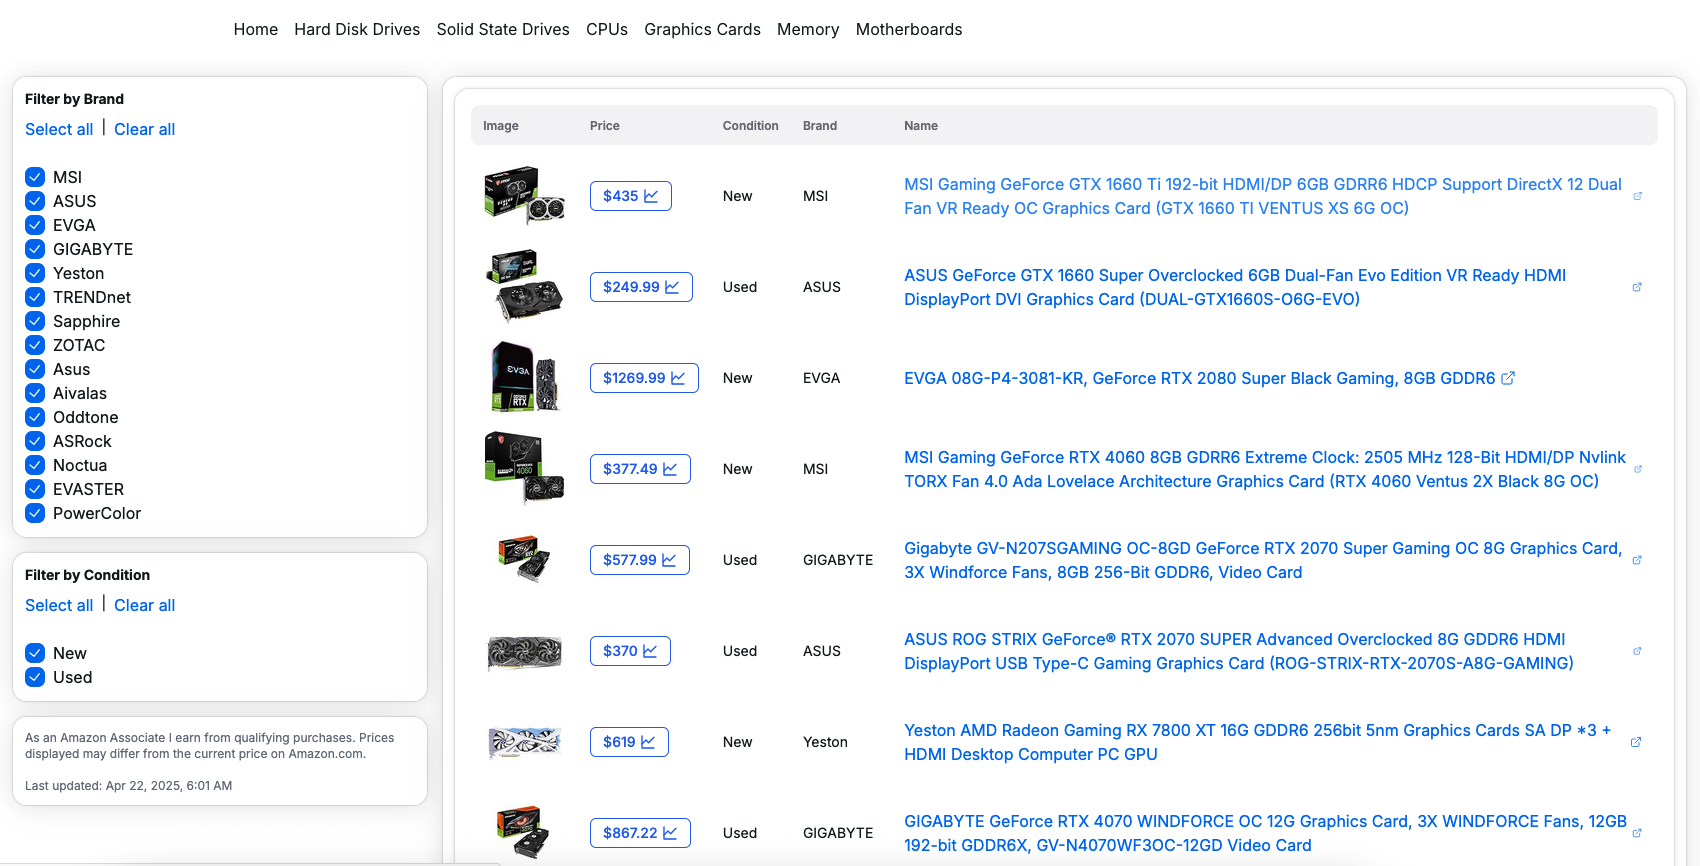The width and height of the screenshot is (1700, 866).
Task: Open external link icon for Yeston RX 7800 XT
Action: click(1636, 742)
